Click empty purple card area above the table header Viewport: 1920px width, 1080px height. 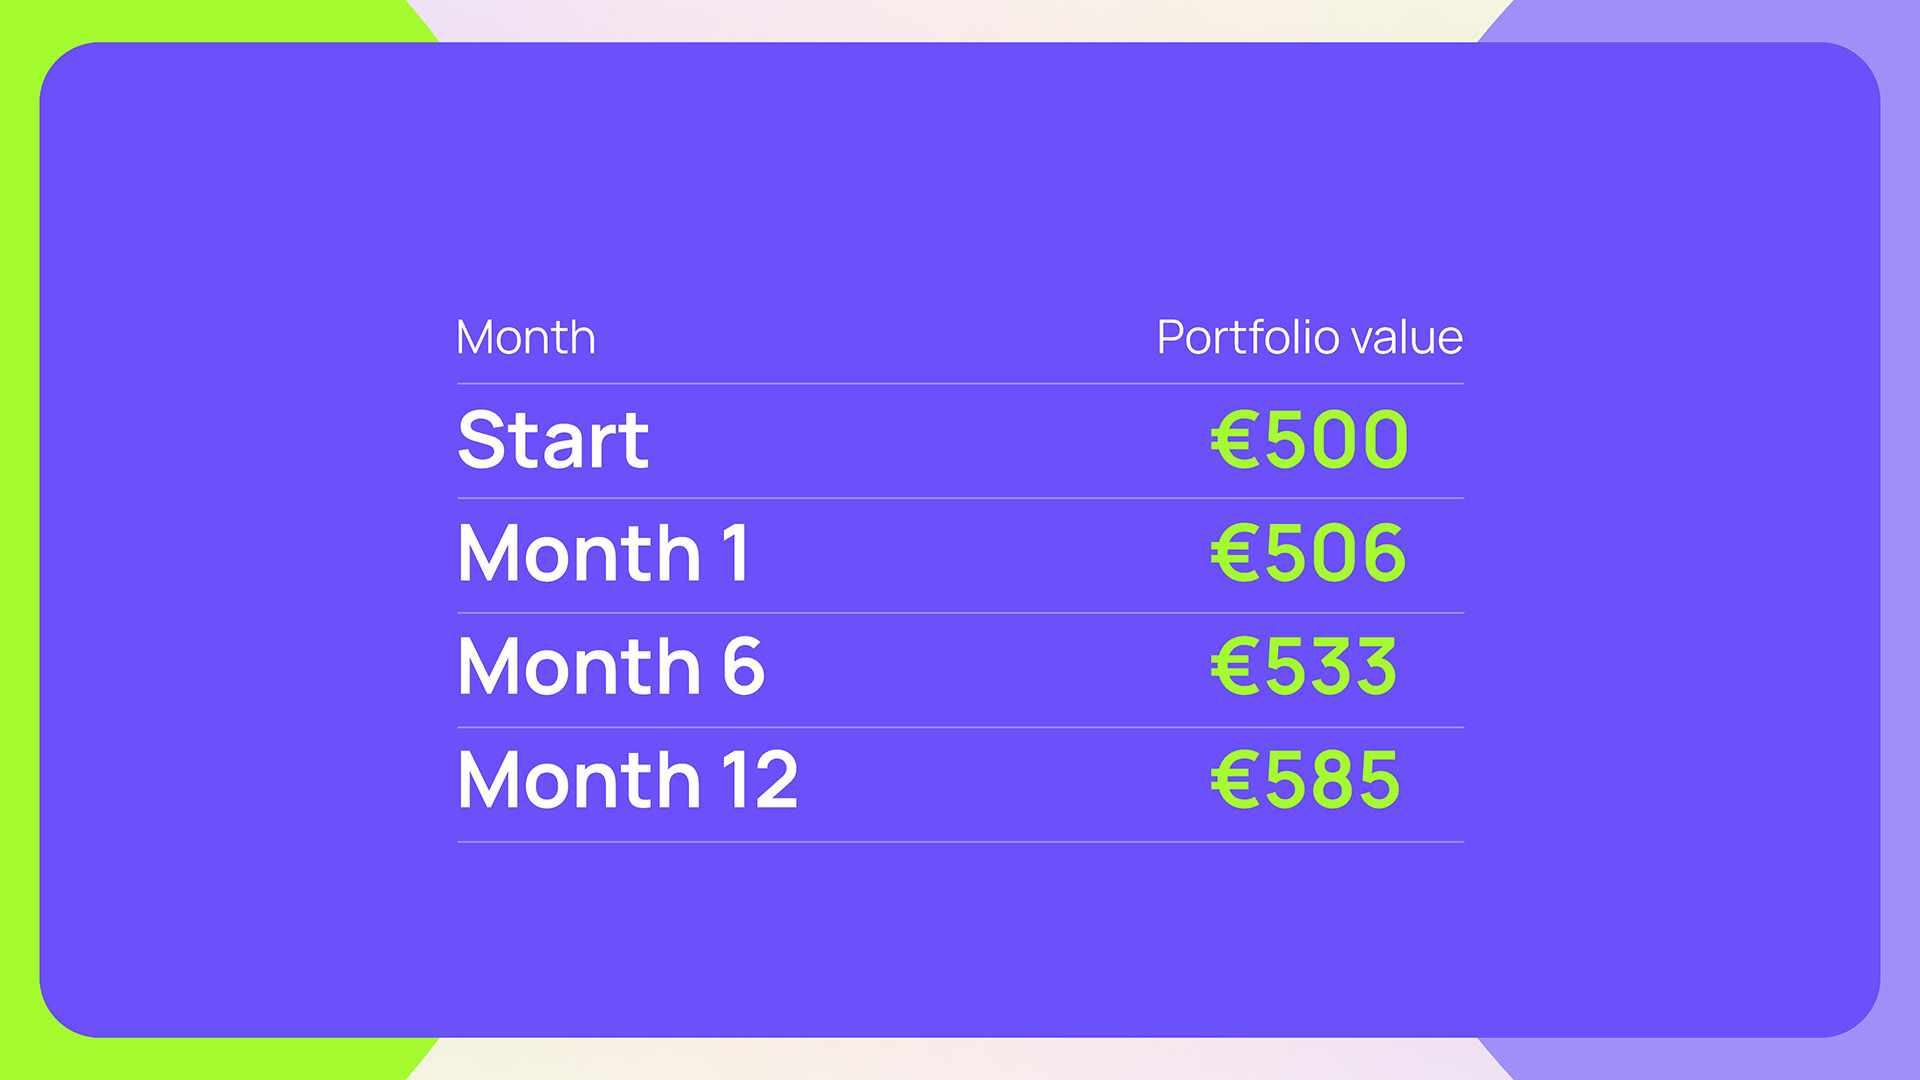pos(960,180)
